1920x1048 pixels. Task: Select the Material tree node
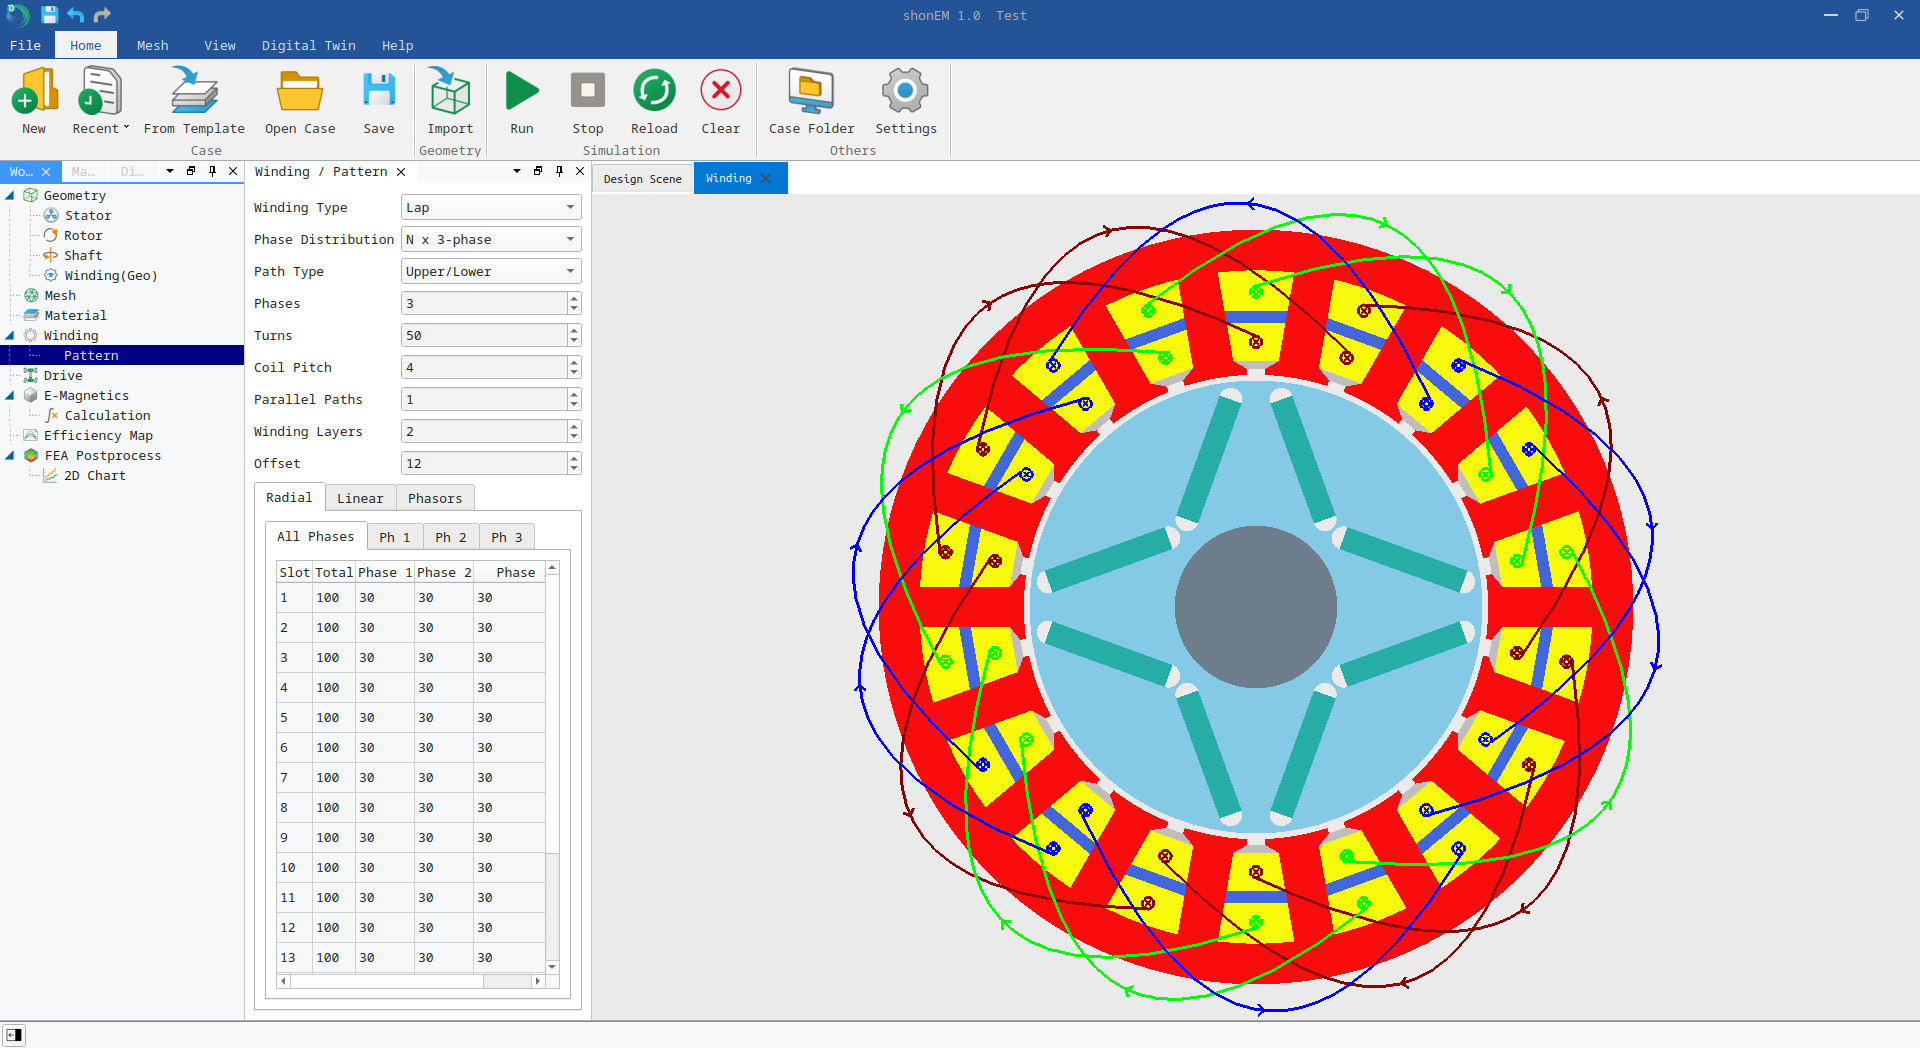pyautogui.click(x=75, y=315)
